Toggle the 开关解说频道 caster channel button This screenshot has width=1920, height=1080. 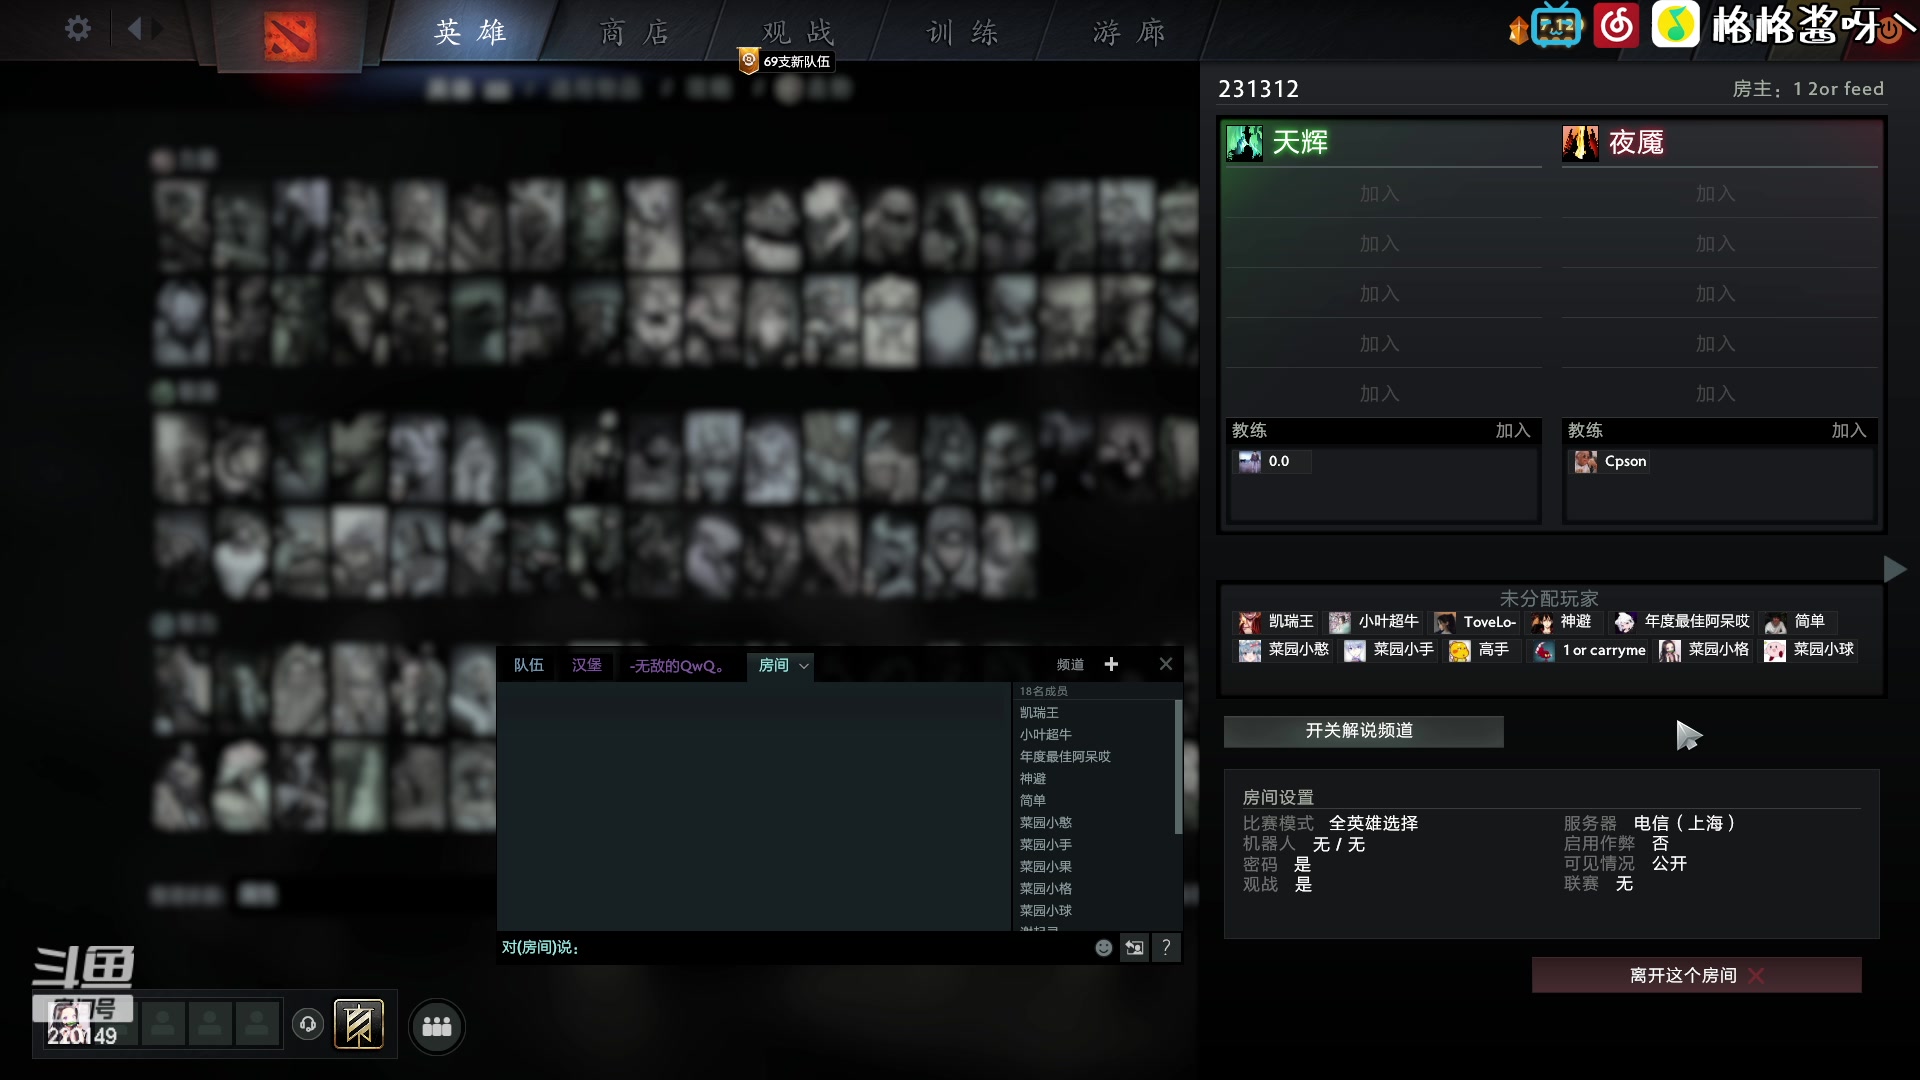point(1363,731)
